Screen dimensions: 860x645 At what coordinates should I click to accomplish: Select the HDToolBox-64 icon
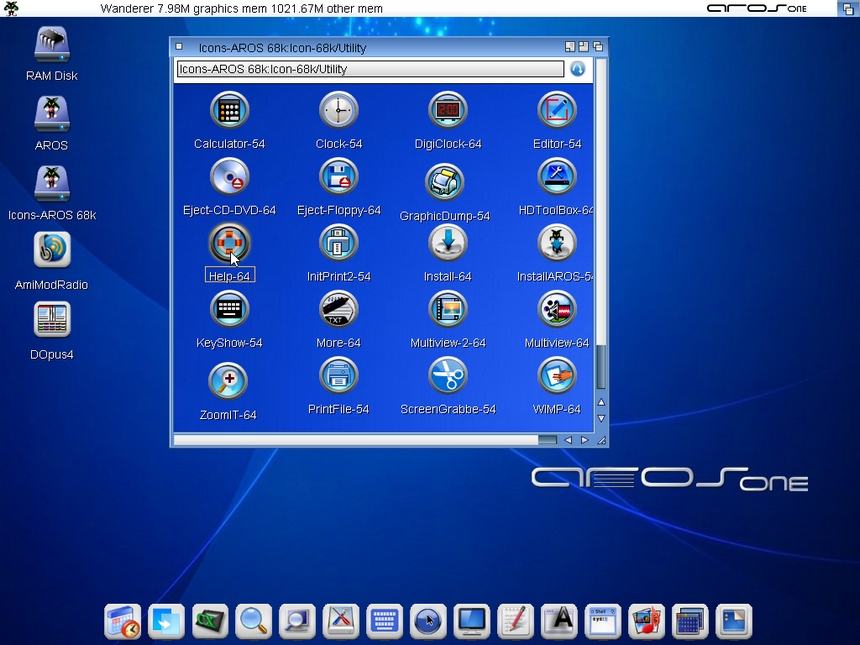(557, 177)
